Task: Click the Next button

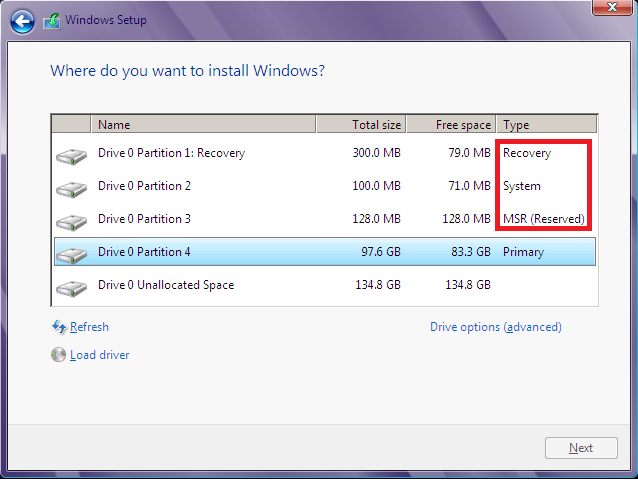Action: point(581,448)
